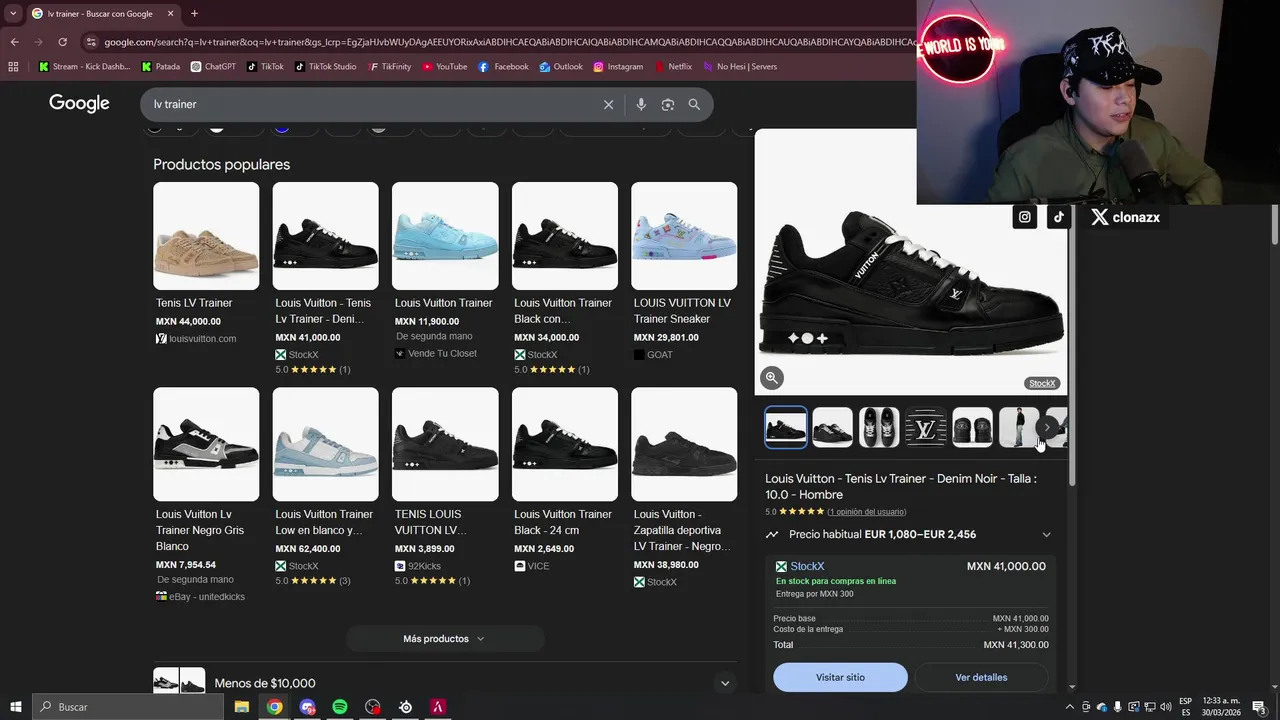Click the Ver detalles button
The height and width of the screenshot is (720, 1280).
981,677
